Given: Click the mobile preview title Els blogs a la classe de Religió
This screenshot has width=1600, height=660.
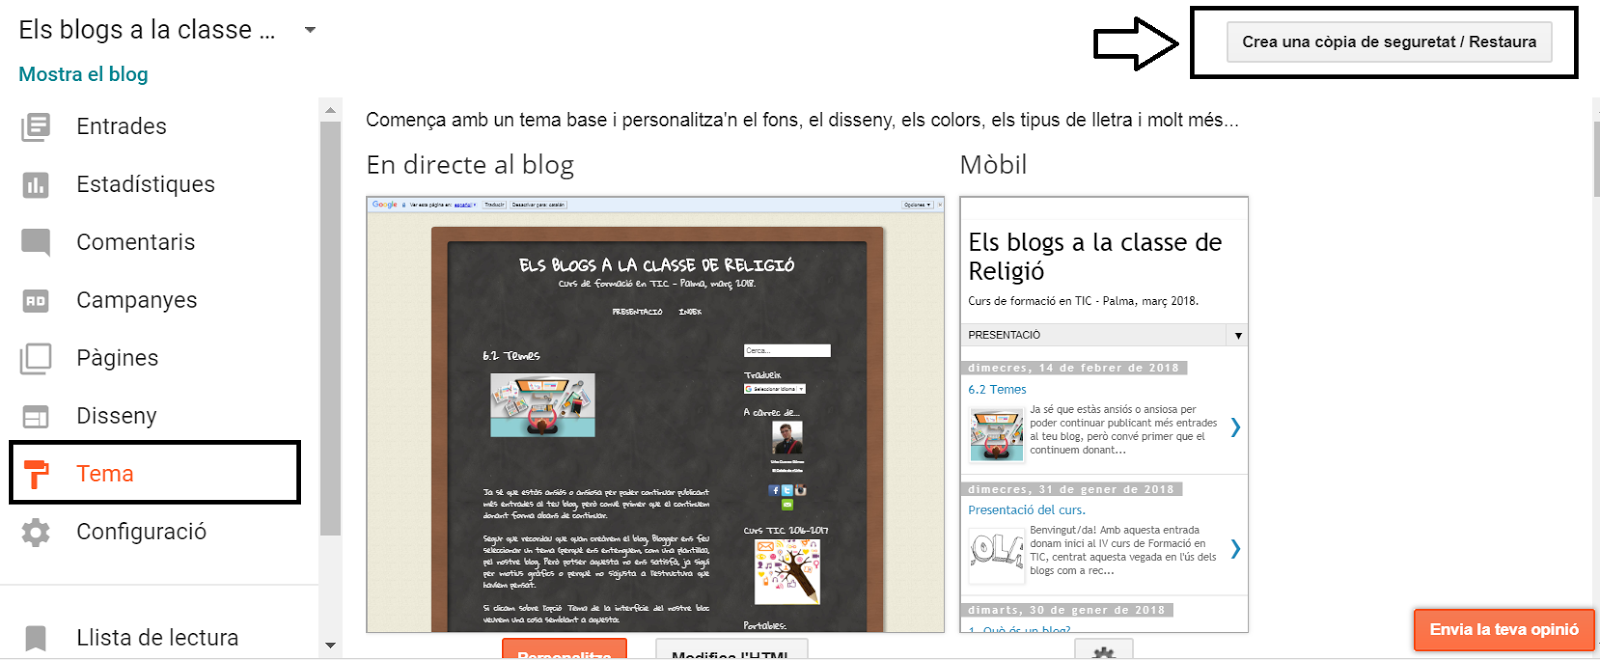Looking at the screenshot, I should point(1095,257).
